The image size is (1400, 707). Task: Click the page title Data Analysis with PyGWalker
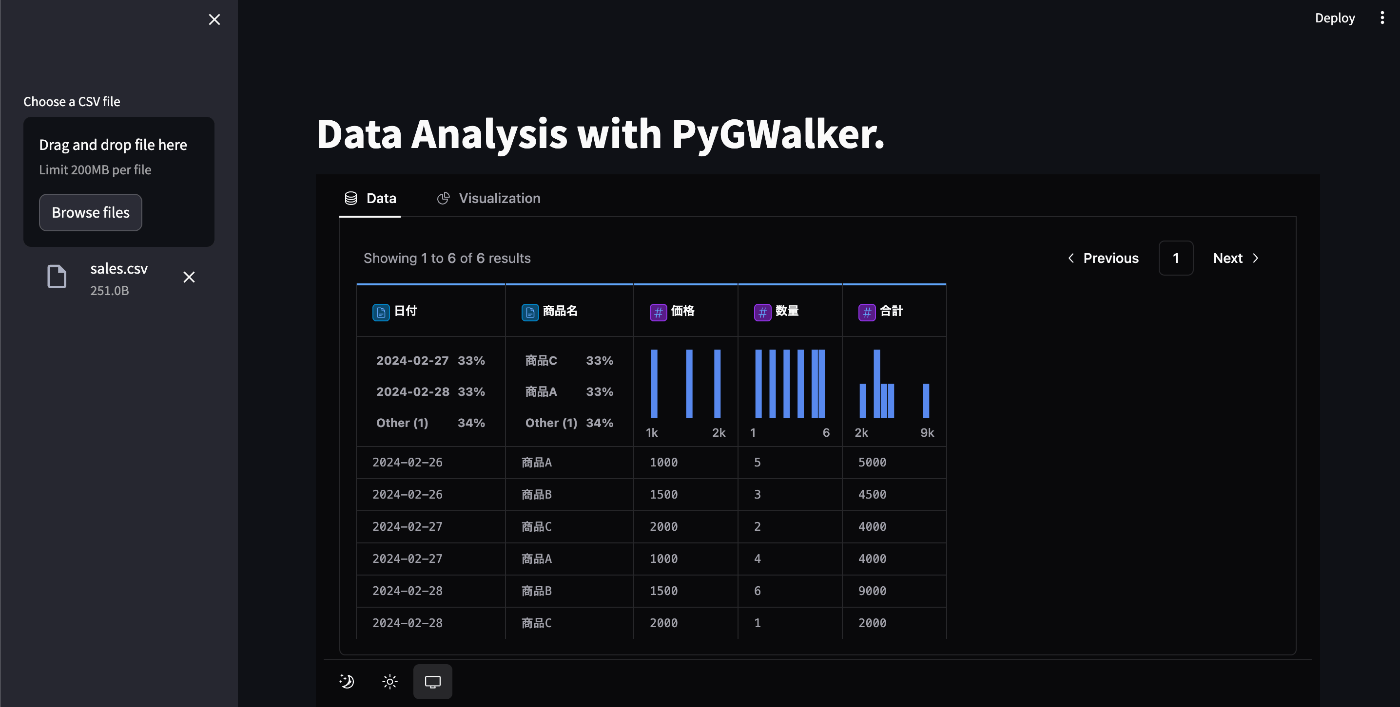tap(600, 134)
